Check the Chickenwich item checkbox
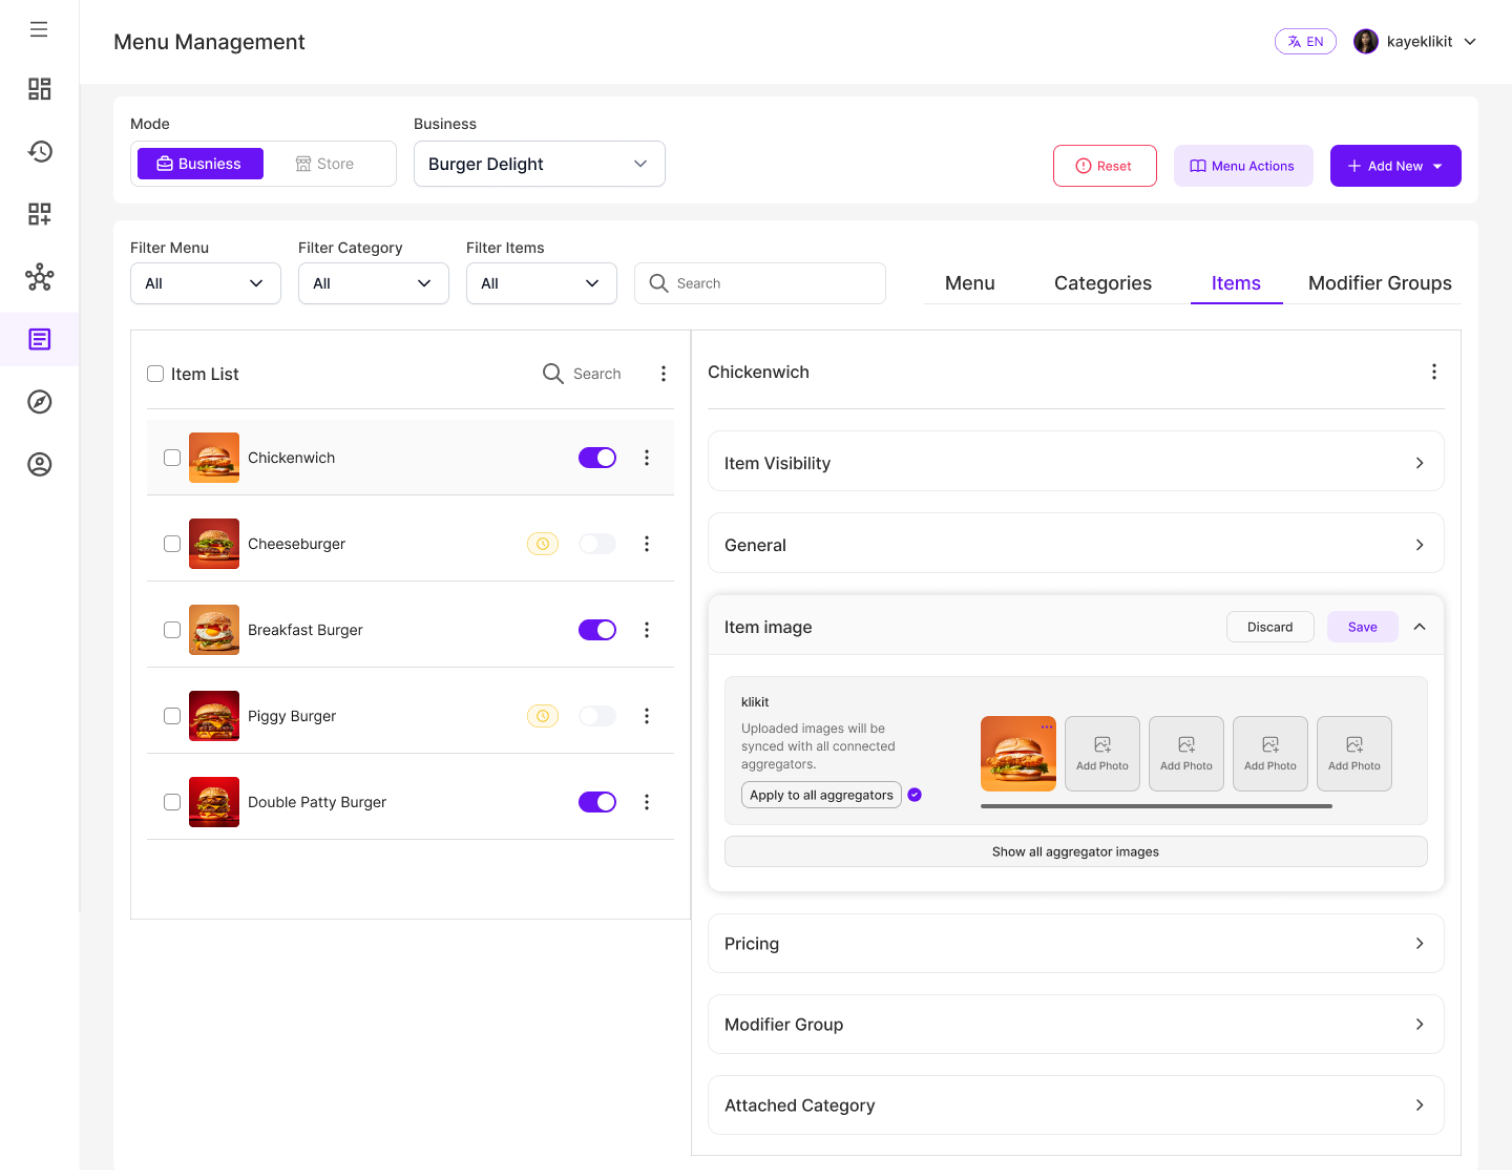Viewport: 1512px width, 1170px height. [x=172, y=457]
